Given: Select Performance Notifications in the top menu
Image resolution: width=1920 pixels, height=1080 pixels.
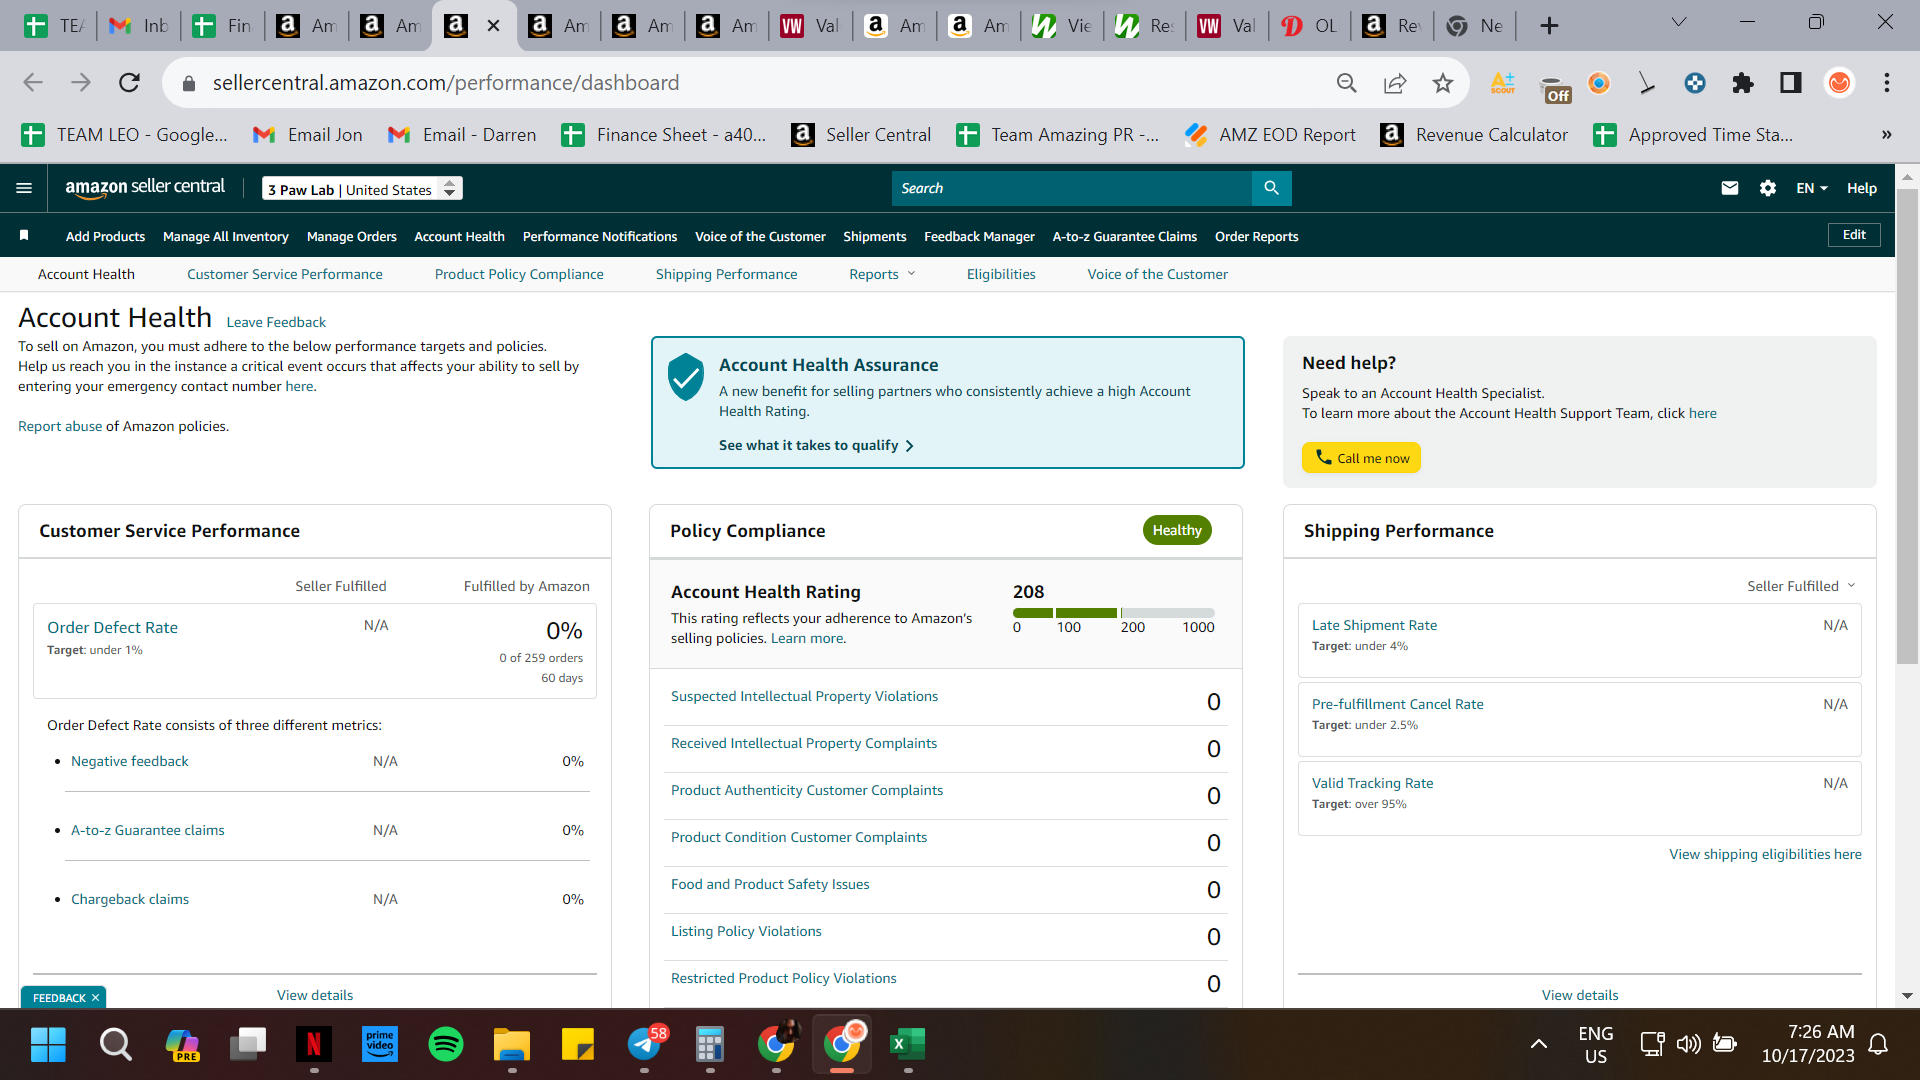Looking at the screenshot, I should [x=600, y=236].
